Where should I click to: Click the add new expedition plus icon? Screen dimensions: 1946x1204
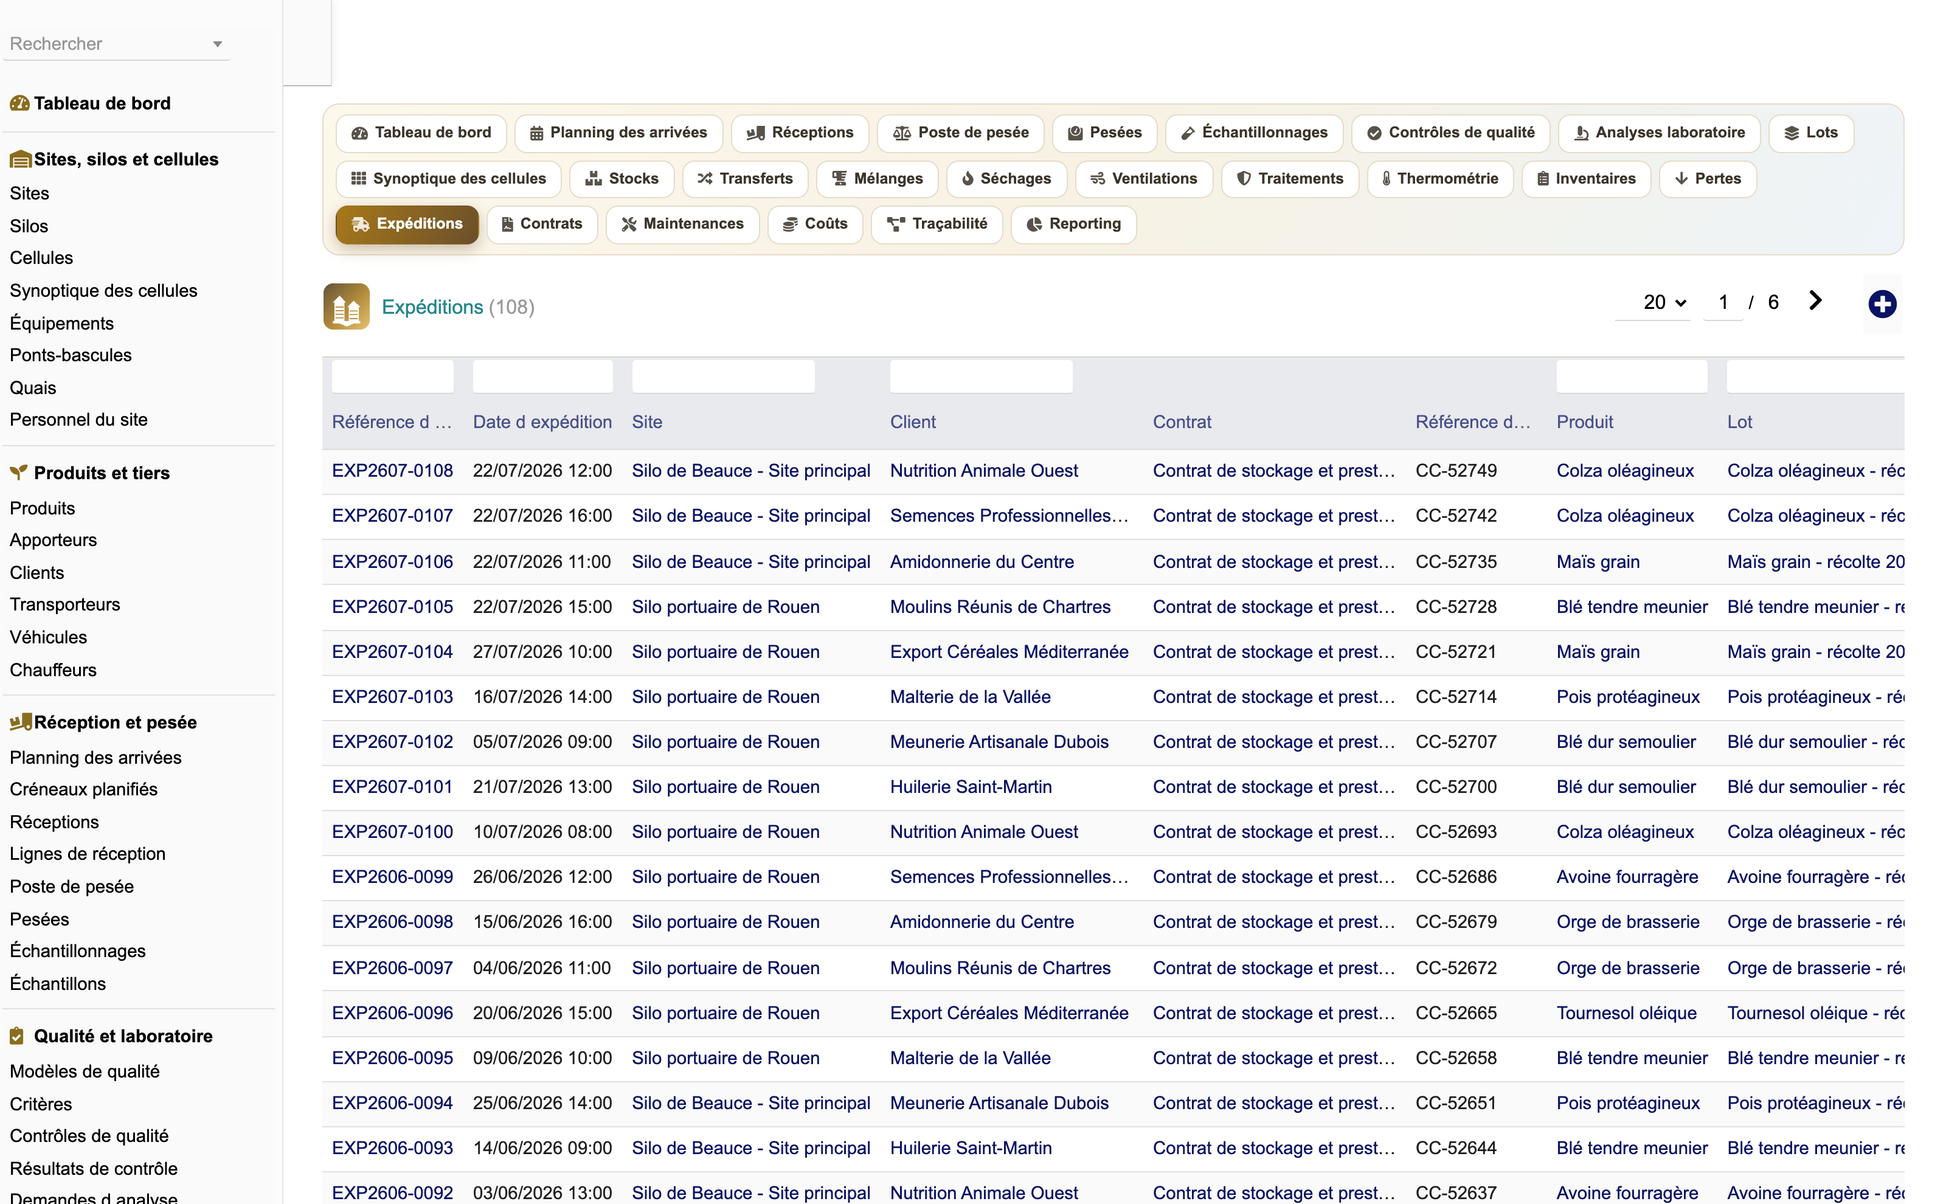pyautogui.click(x=1882, y=304)
